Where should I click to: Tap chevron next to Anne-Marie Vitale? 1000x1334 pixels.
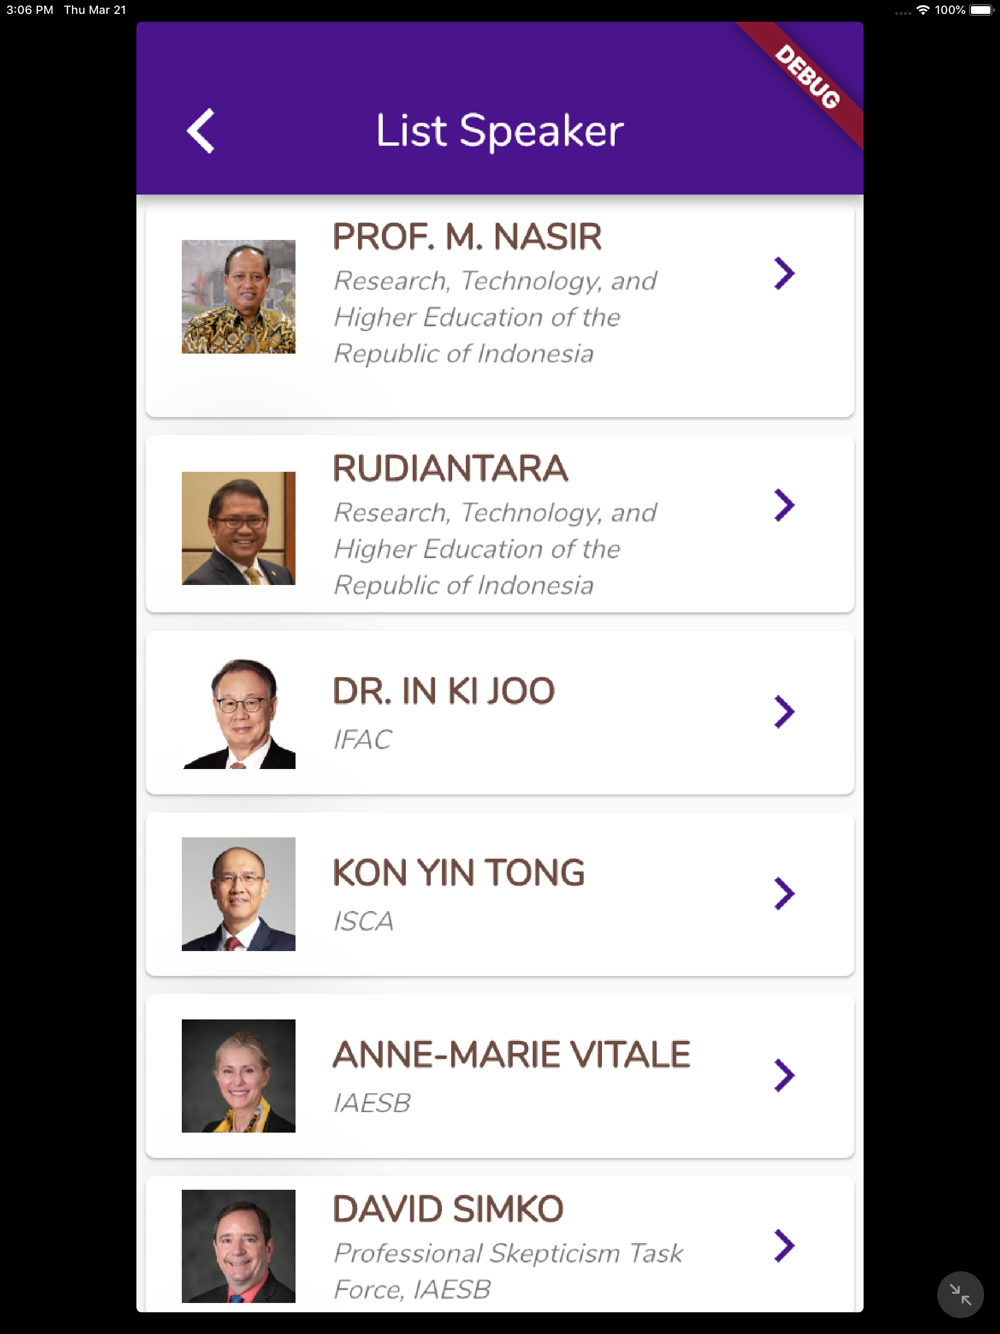coord(784,1075)
